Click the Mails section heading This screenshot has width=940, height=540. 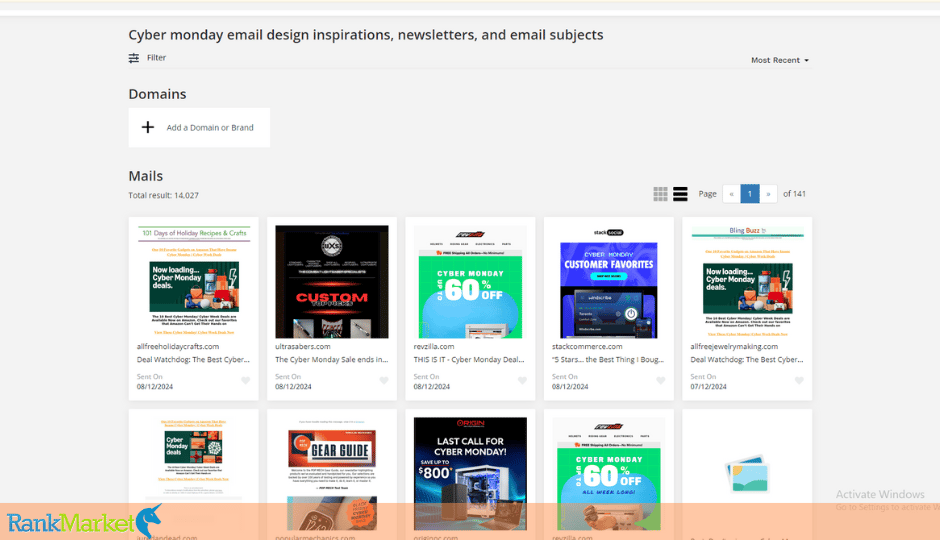point(146,176)
